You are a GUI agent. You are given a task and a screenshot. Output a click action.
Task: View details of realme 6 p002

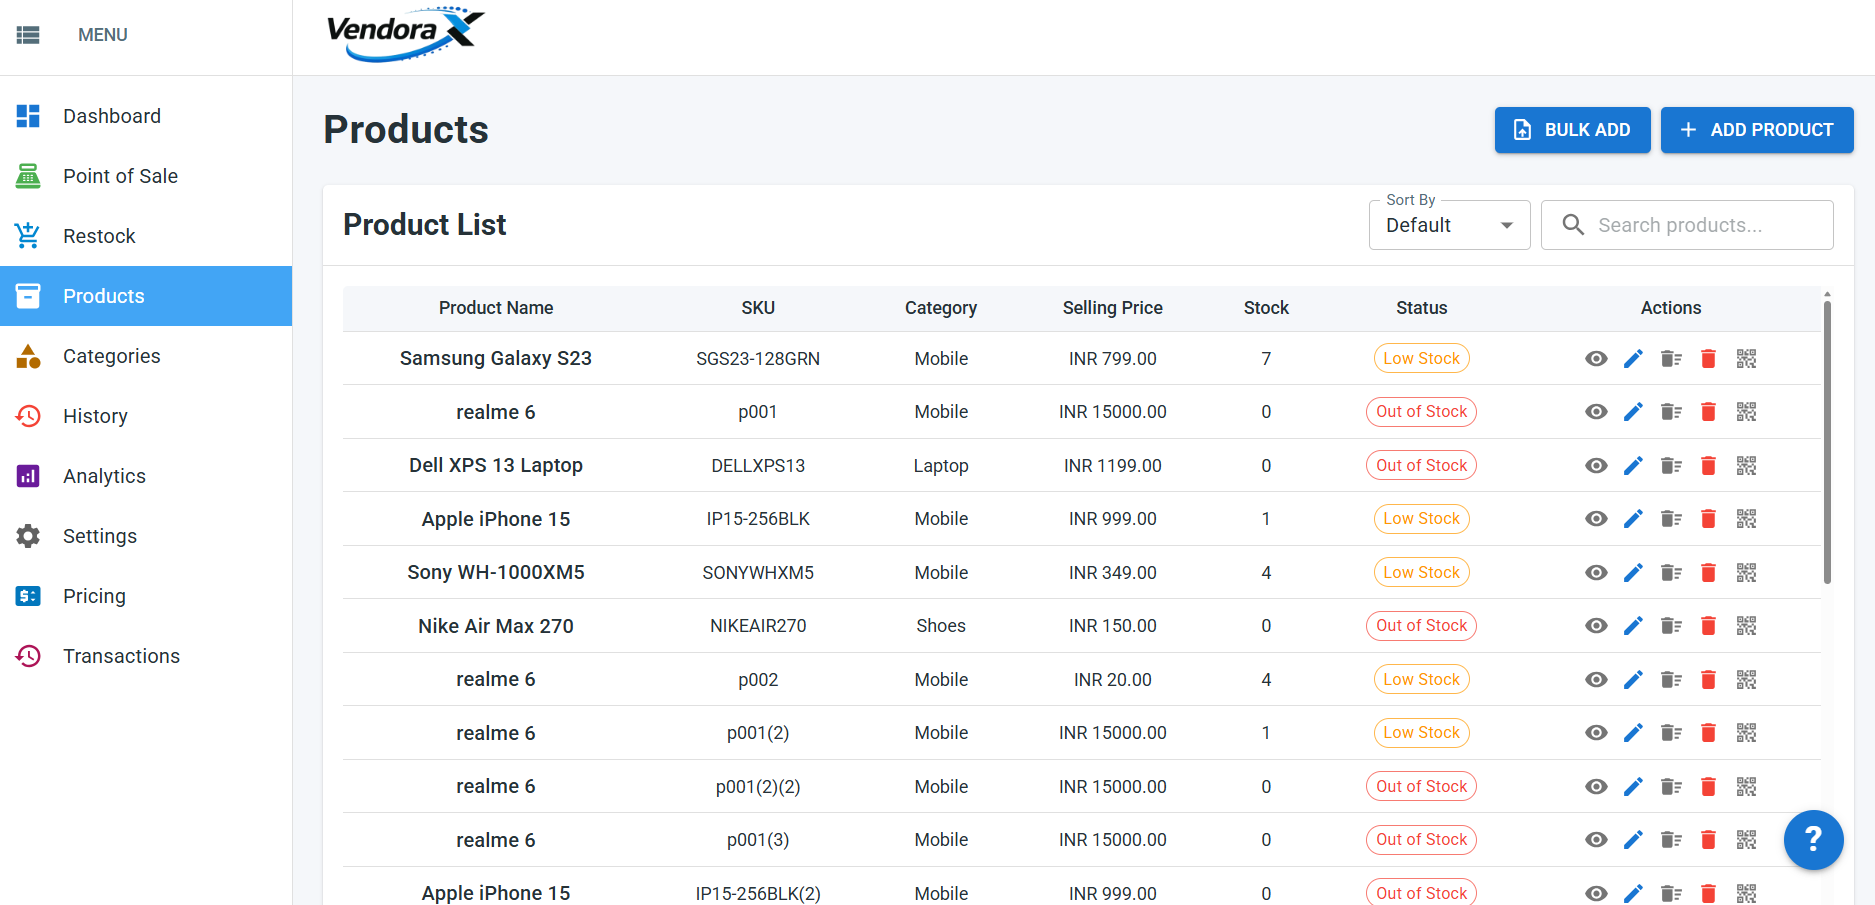point(1596,680)
